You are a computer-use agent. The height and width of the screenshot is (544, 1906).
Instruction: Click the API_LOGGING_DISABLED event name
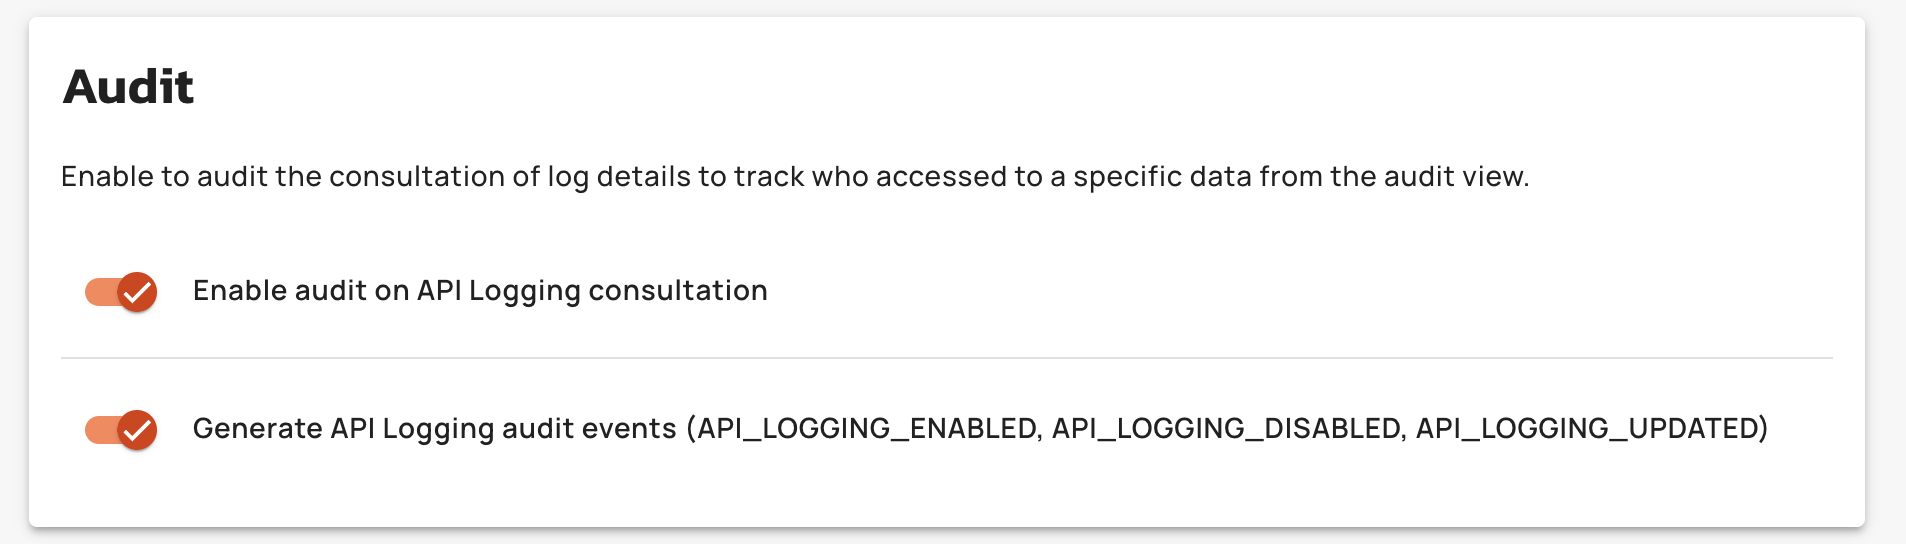pyautogui.click(x=1228, y=429)
